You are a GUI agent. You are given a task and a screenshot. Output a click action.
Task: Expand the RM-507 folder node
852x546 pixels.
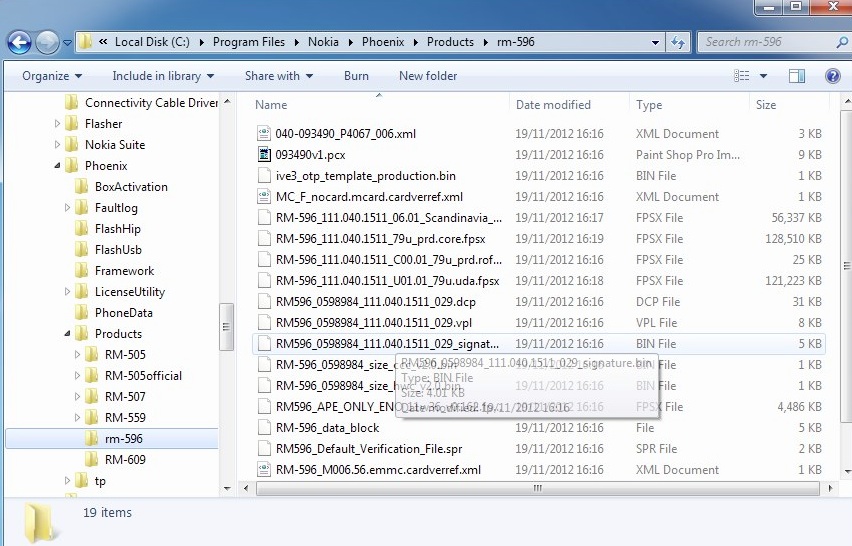pyautogui.click(x=77, y=397)
